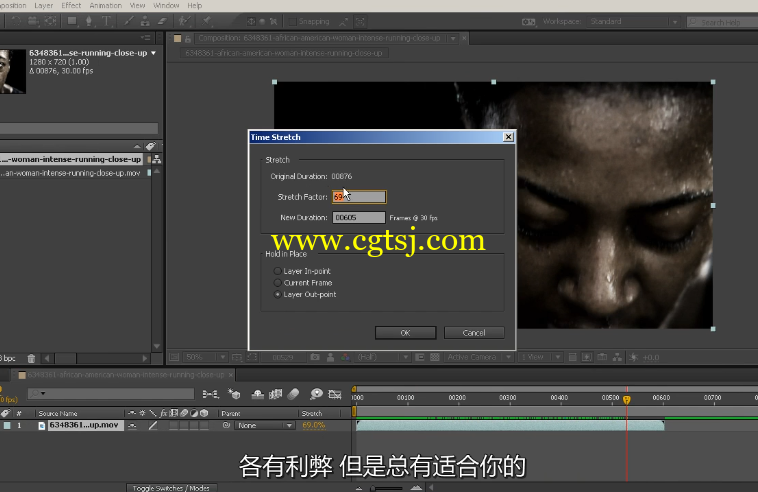Open the Active Camera dropdown

[x=478, y=357]
